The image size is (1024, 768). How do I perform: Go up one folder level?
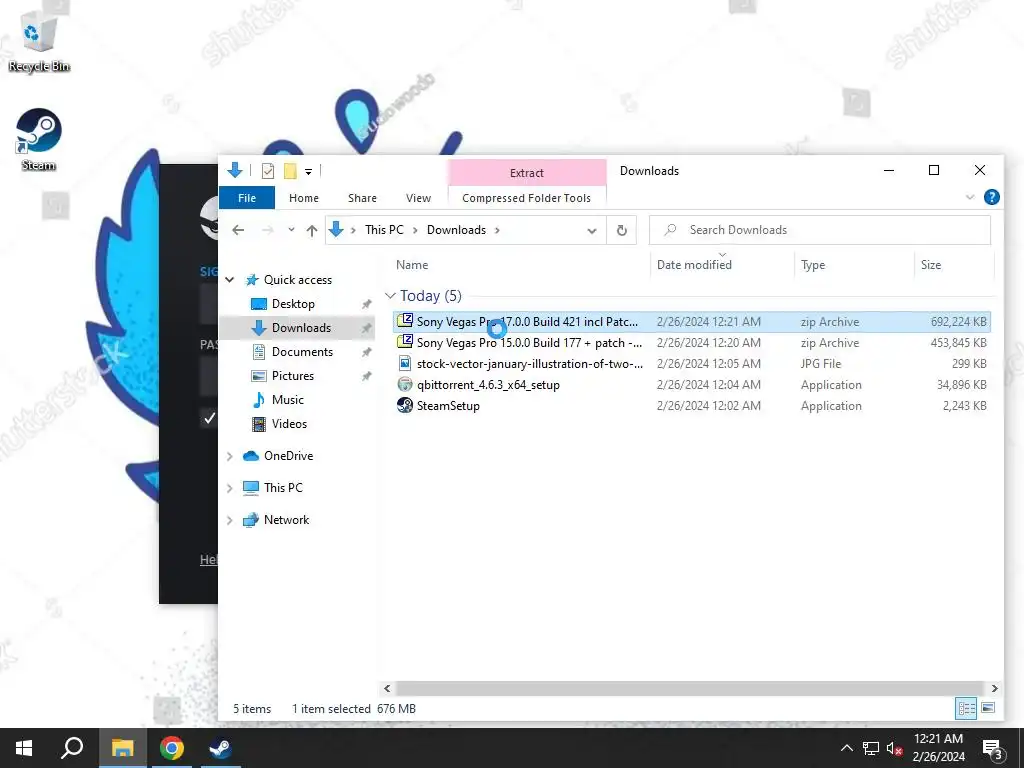click(312, 230)
